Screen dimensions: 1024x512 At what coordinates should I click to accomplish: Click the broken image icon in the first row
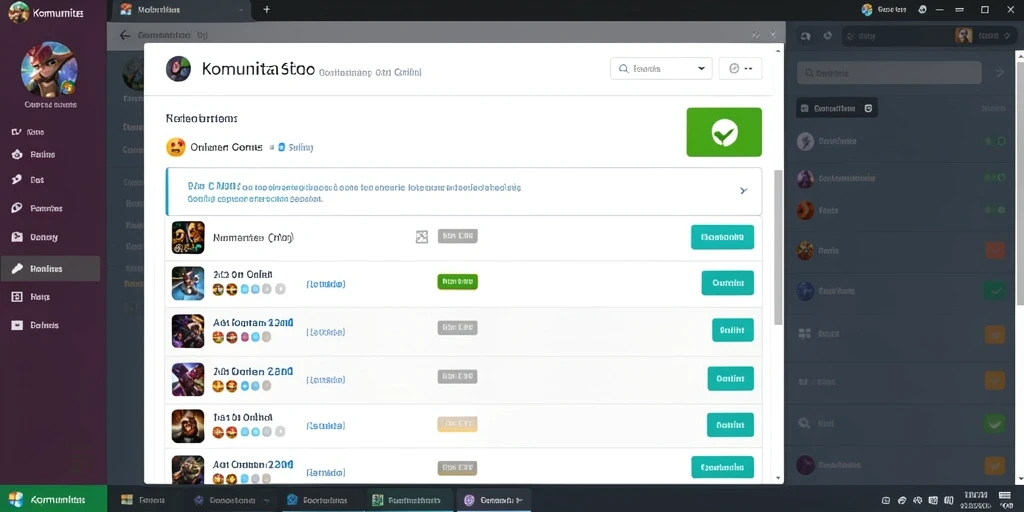click(422, 237)
